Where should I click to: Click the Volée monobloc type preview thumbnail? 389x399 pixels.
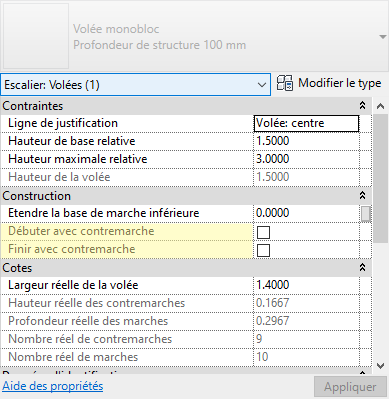pyautogui.click(x=36, y=36)
